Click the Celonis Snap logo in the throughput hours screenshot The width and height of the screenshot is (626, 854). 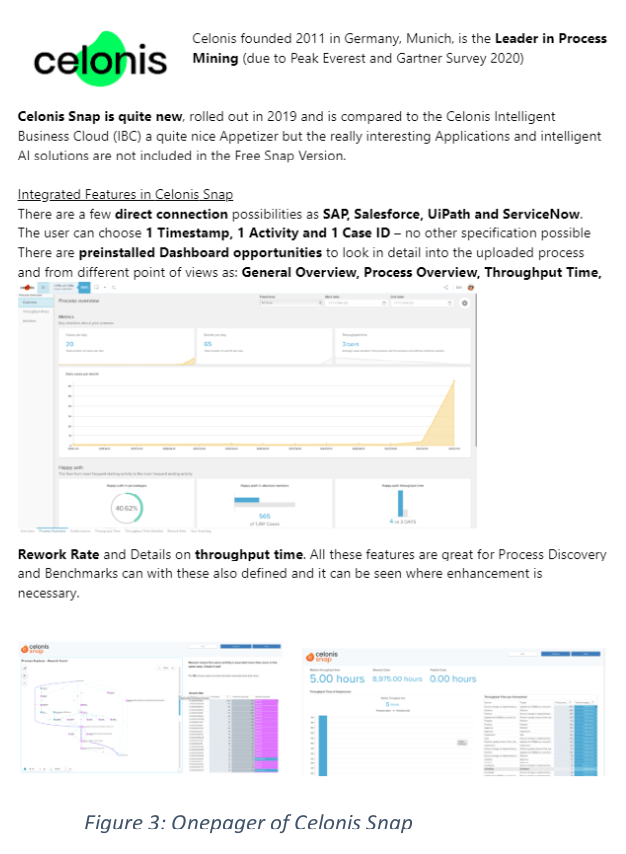(322, 656)
